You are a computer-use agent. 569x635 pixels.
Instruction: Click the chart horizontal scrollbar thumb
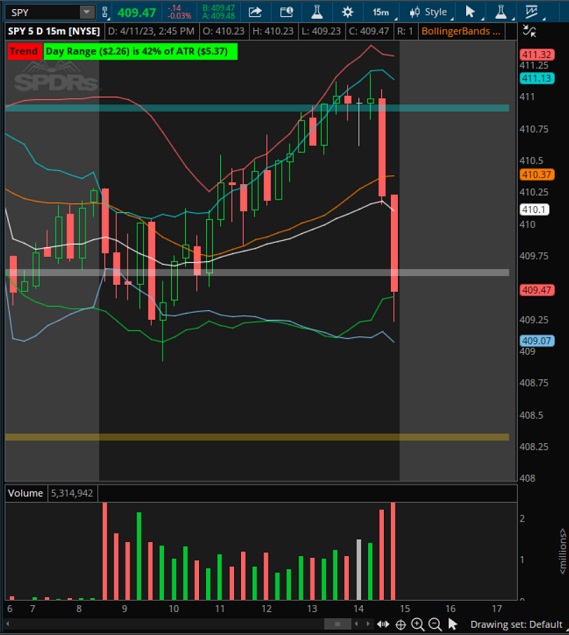[337, 624]
